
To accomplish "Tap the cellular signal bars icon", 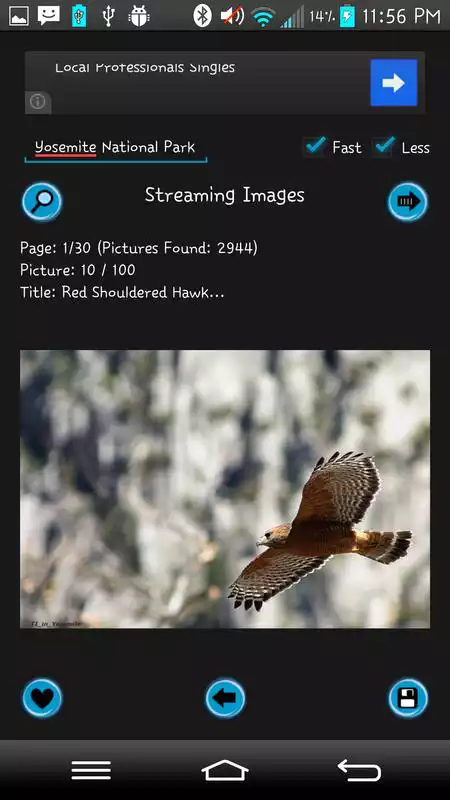I will coord(292,17).
